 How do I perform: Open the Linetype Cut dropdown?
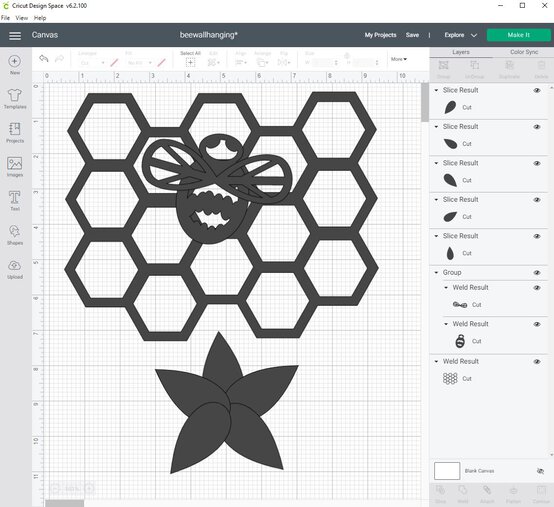(x=92, y=63)
